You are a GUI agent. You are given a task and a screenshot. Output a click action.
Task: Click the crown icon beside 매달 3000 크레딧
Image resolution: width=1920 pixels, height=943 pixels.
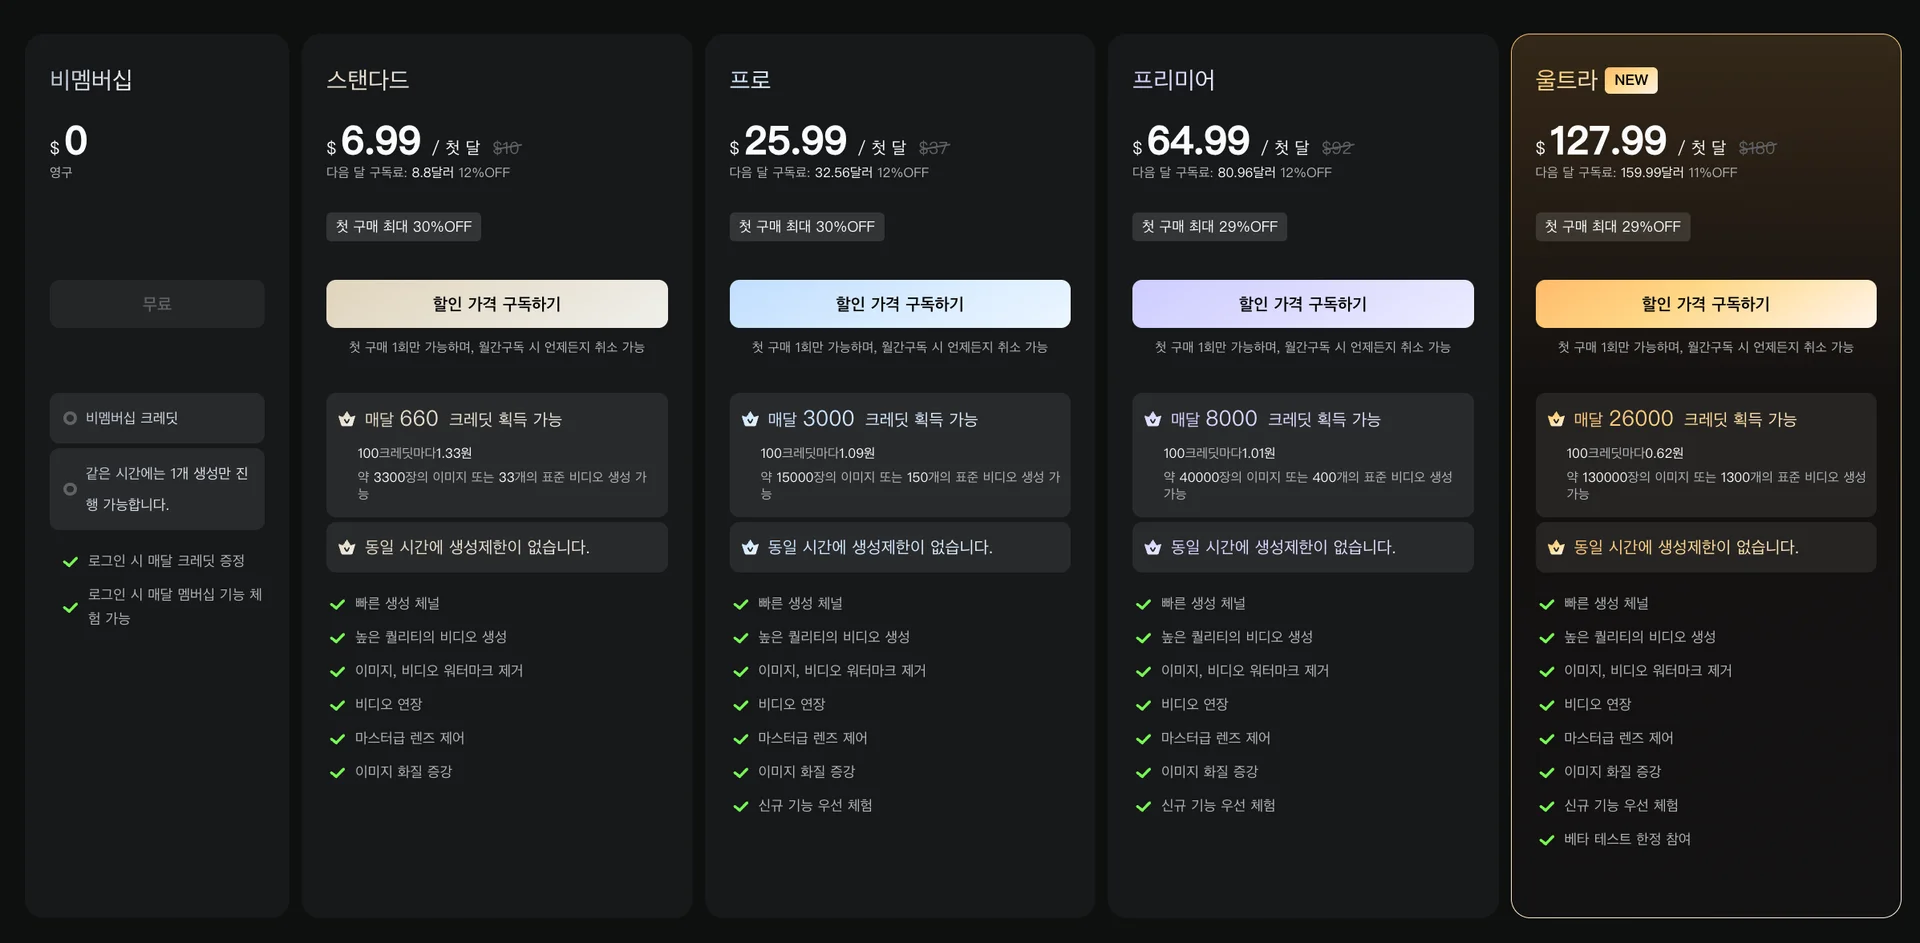point(750,419)
